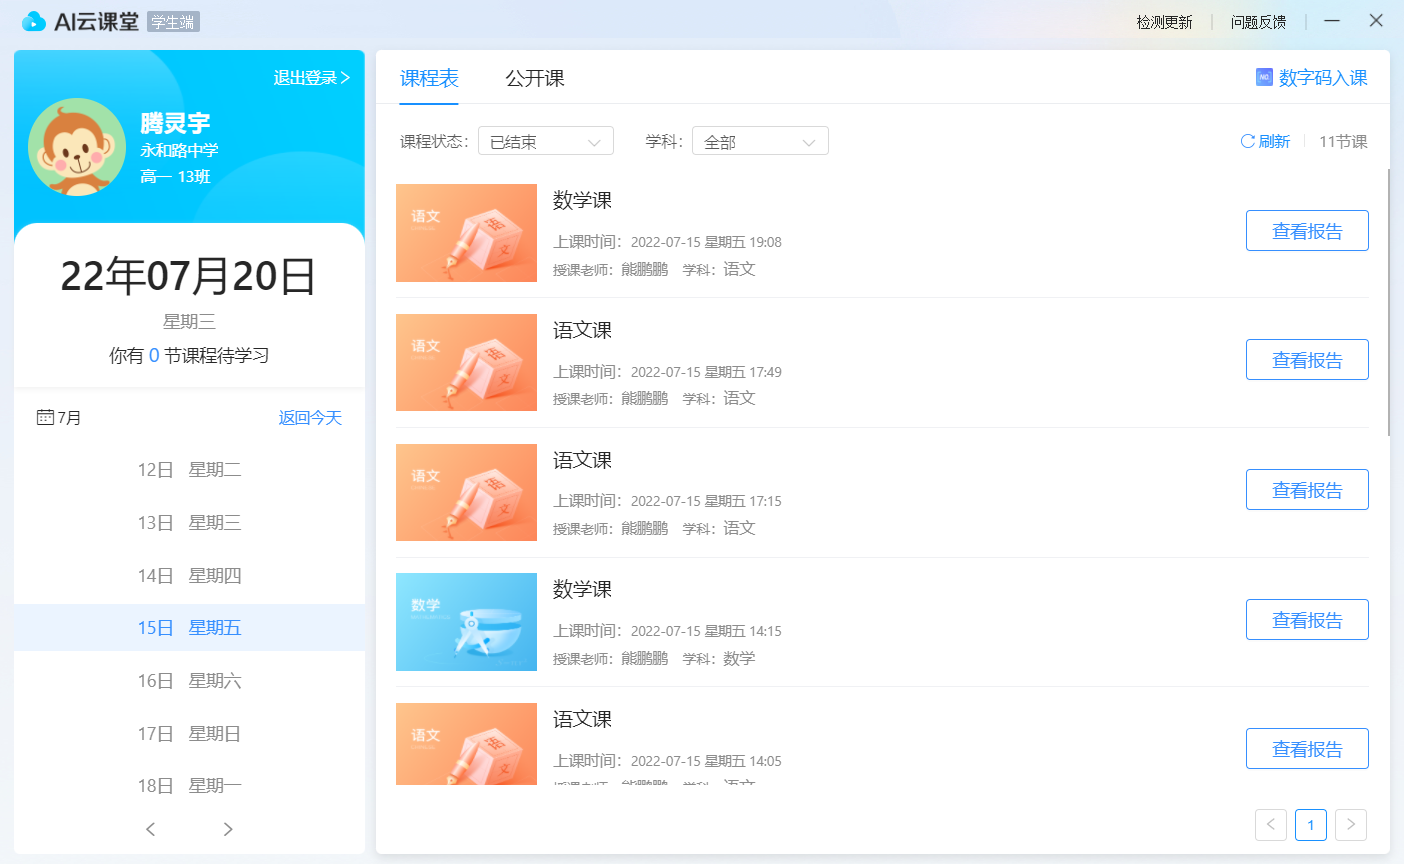Click 你有 0 节课程待学习 text
Viewport: 1404px width, 864px height.
[189, 356]
